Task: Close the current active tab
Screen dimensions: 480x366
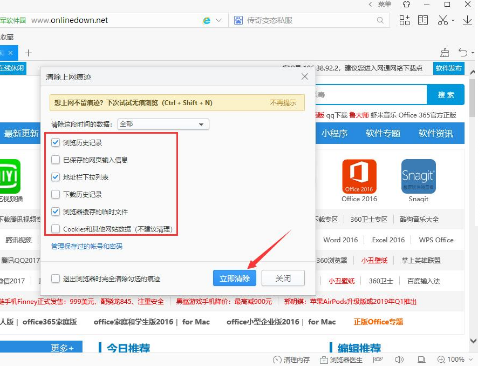Action: coord(11,53)
